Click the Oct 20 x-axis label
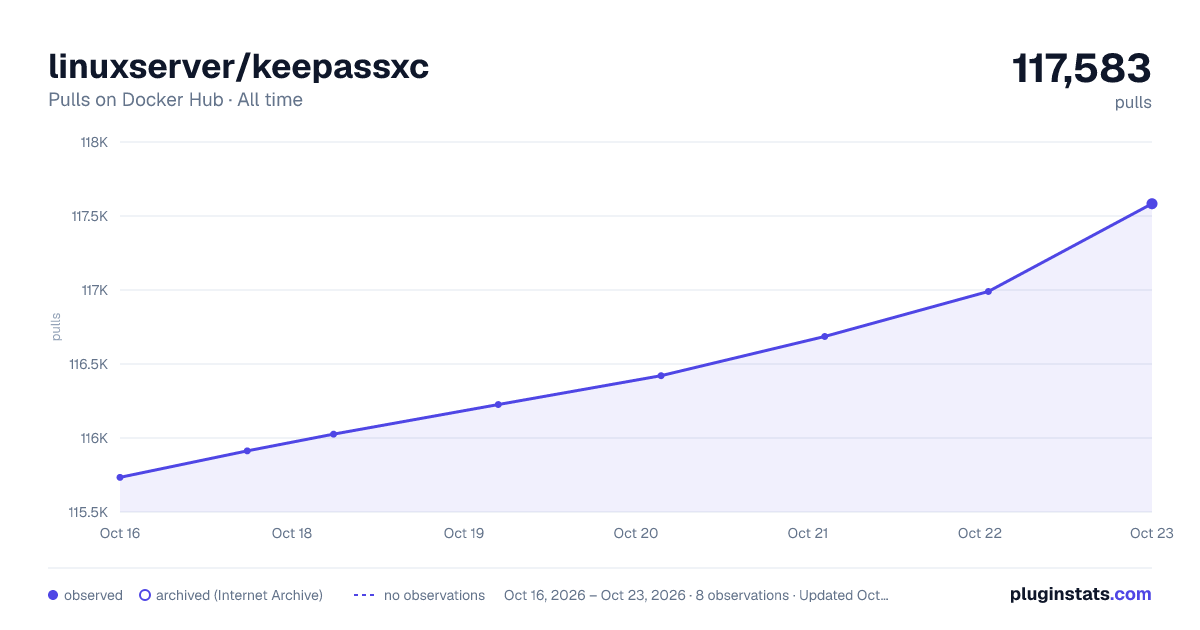This screenshot has height=630, width=1200. click(x=636, y=533)
